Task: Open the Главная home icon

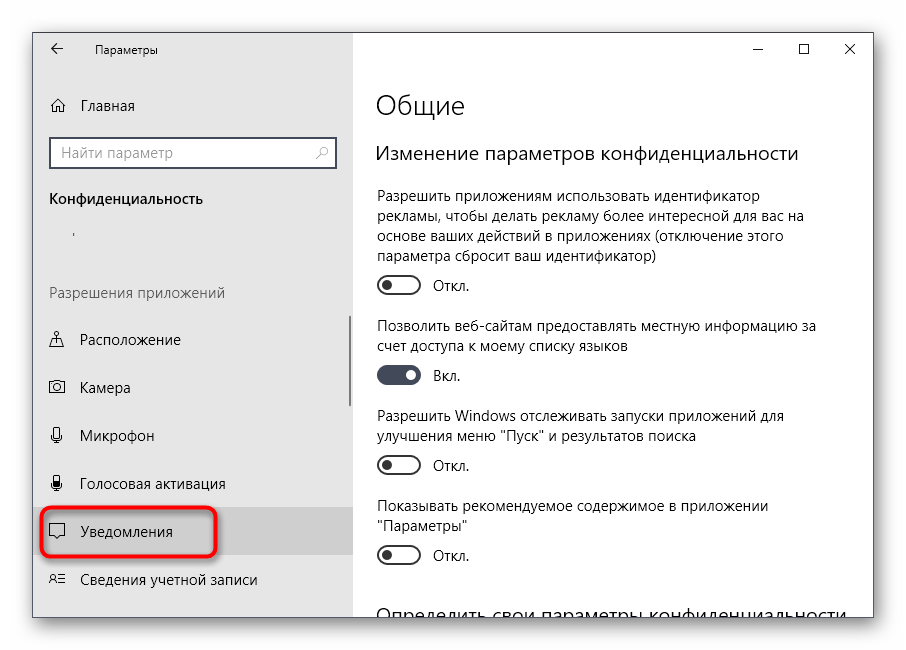Action: [x=58, y=106]
